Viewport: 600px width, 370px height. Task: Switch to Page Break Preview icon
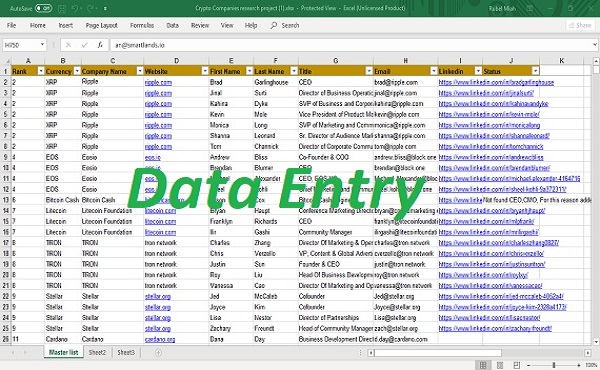(x=517, y=365)
